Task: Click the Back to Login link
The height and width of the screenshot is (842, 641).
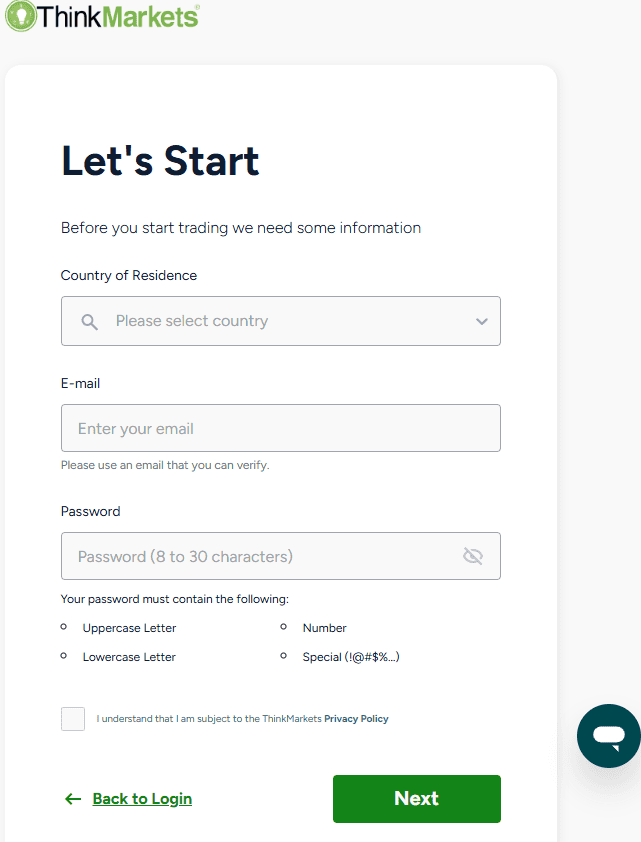Action: [x=141, y=799]
